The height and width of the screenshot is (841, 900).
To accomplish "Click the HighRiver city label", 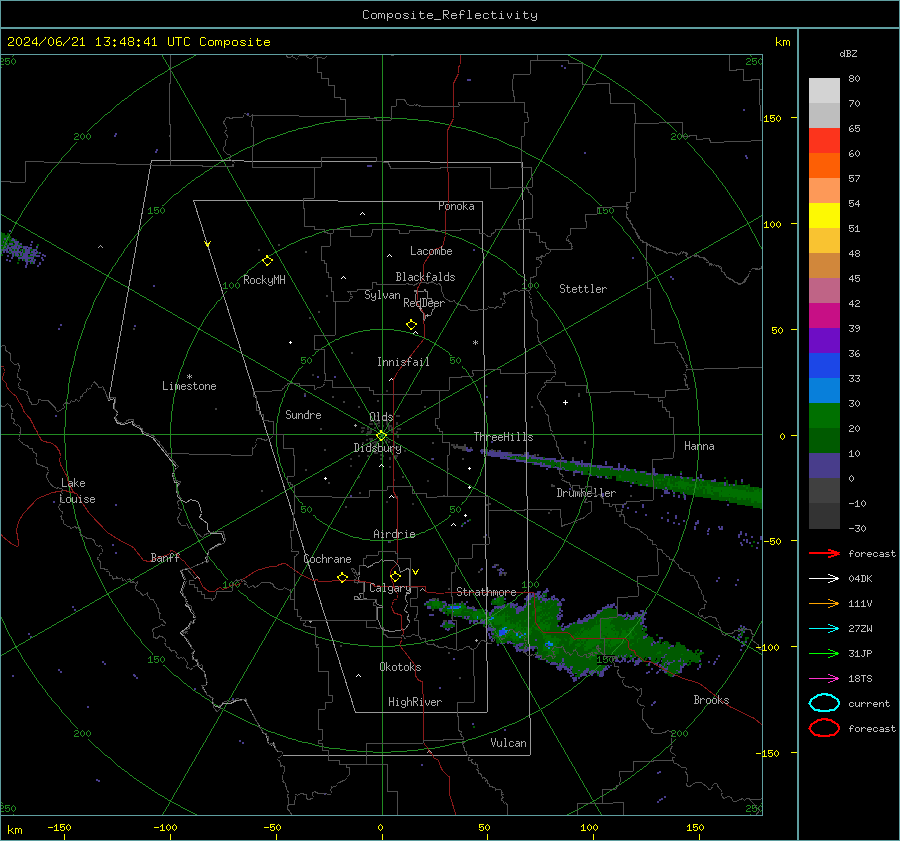I will 415,702.
